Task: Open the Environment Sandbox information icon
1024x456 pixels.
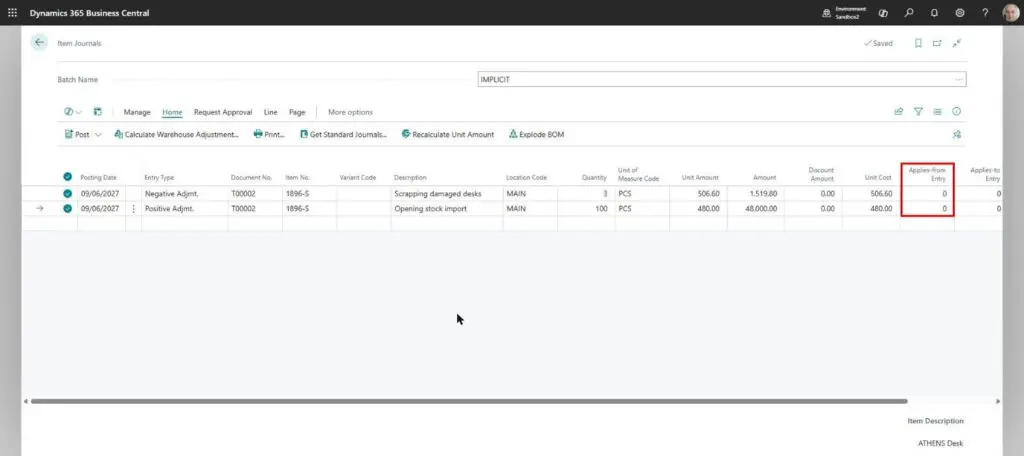Action: pos(827,13)
